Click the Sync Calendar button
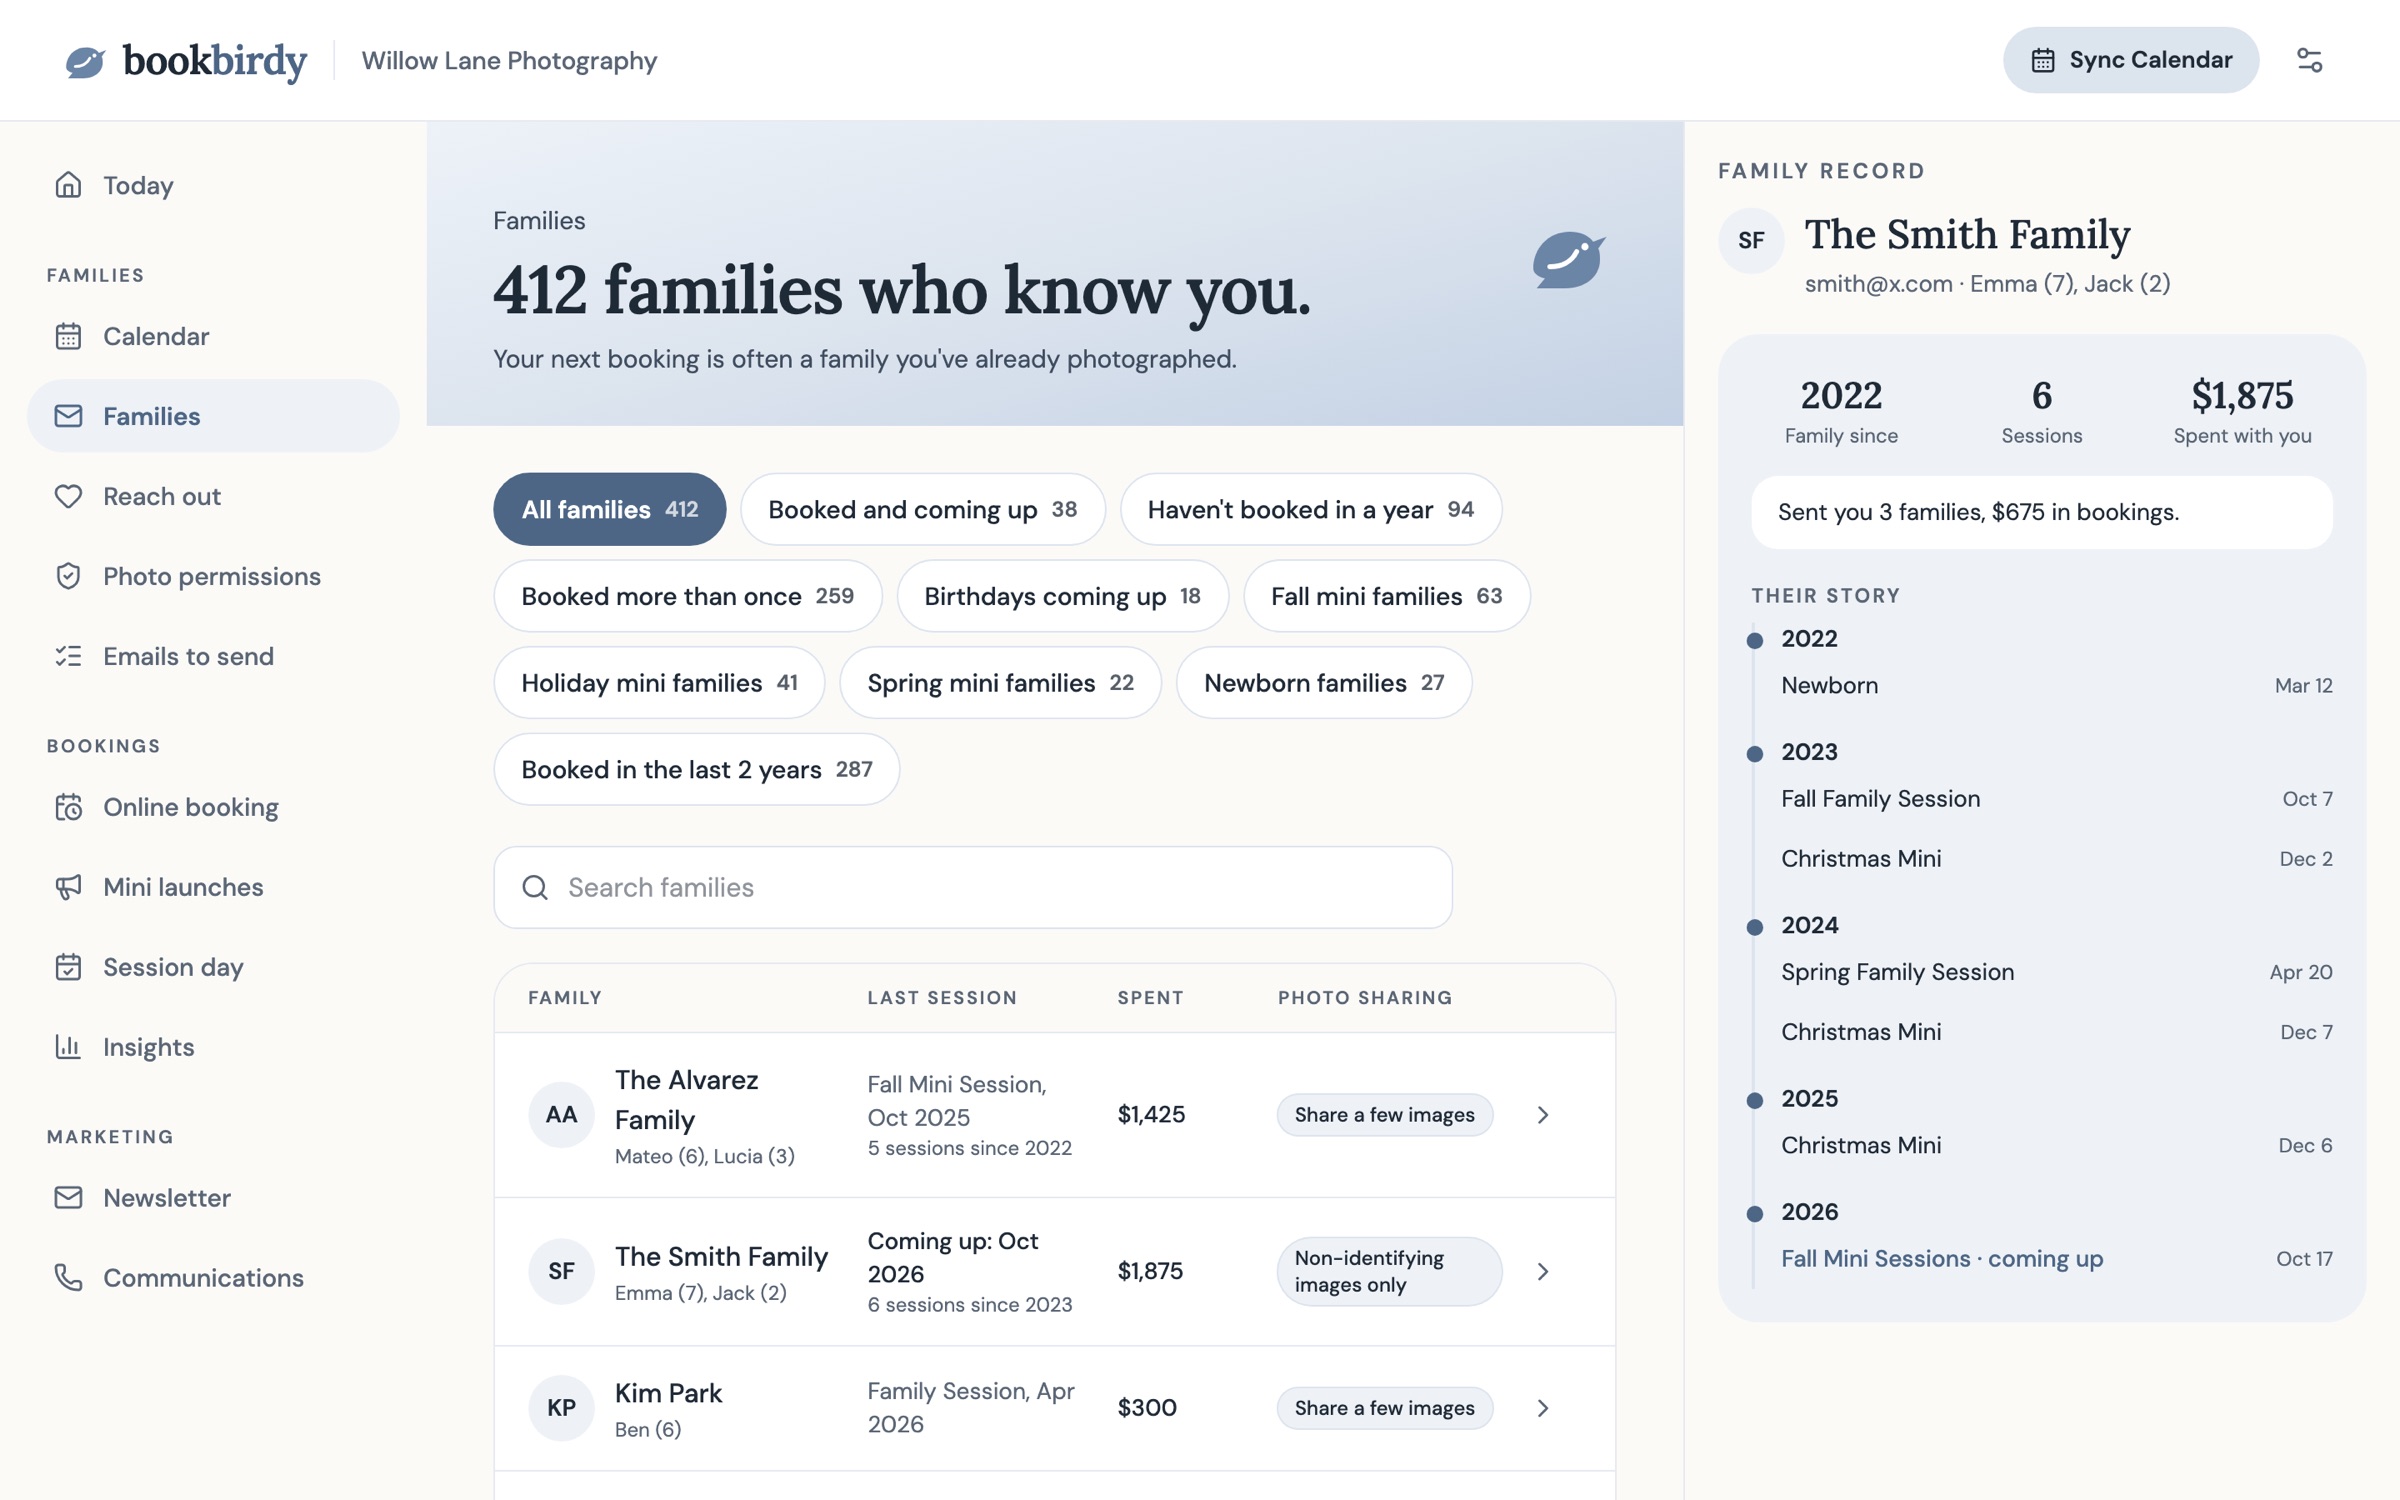The image size is (2400, 1500). click(2130, 60)
